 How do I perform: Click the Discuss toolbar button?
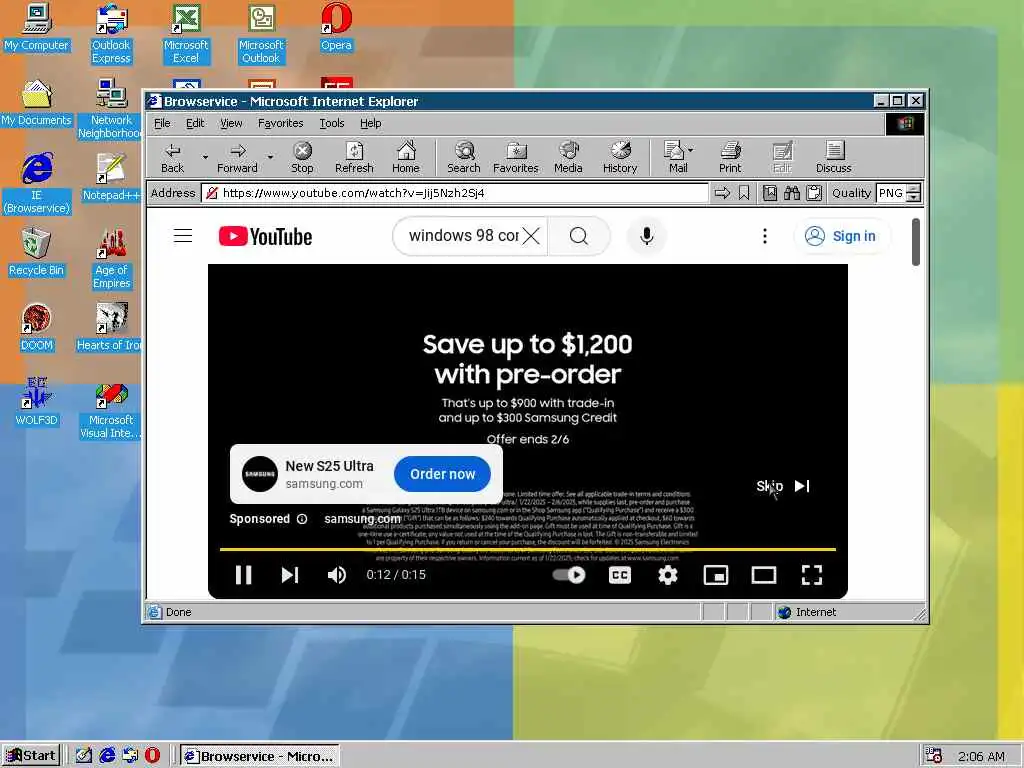click(834, 158)
